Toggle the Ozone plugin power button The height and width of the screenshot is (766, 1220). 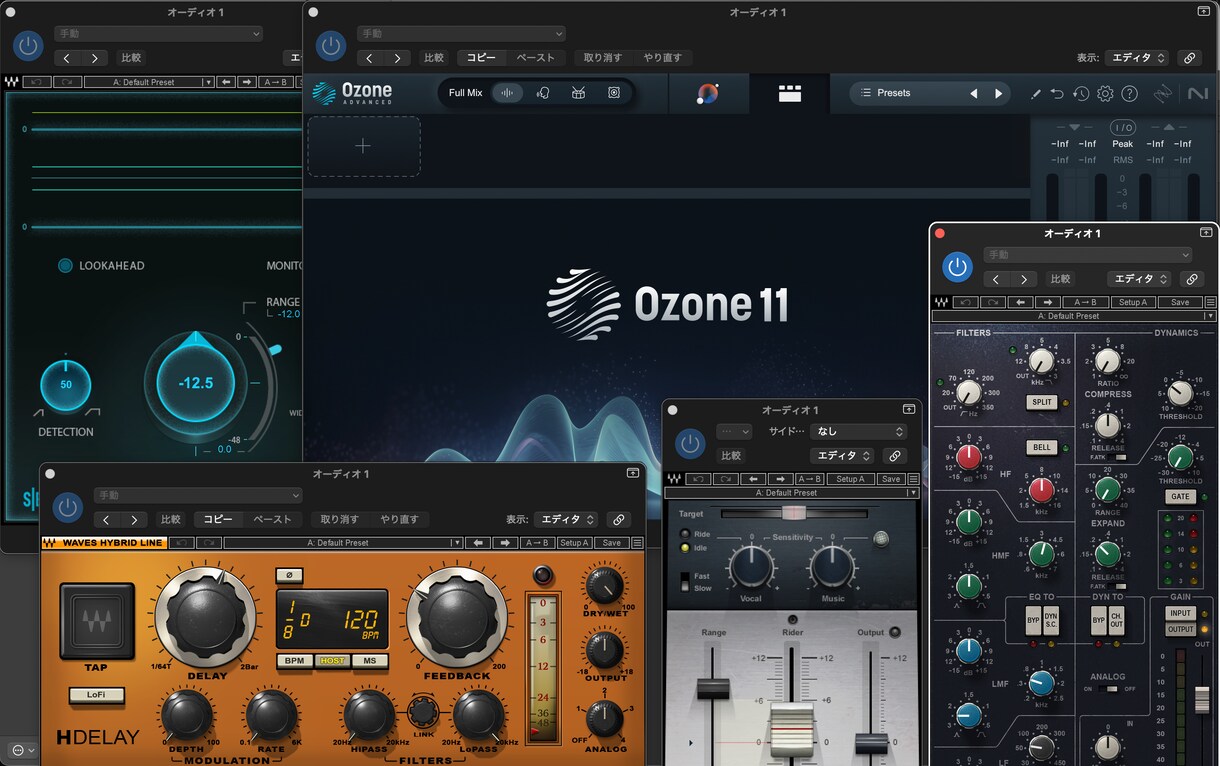tap(331, 46)
